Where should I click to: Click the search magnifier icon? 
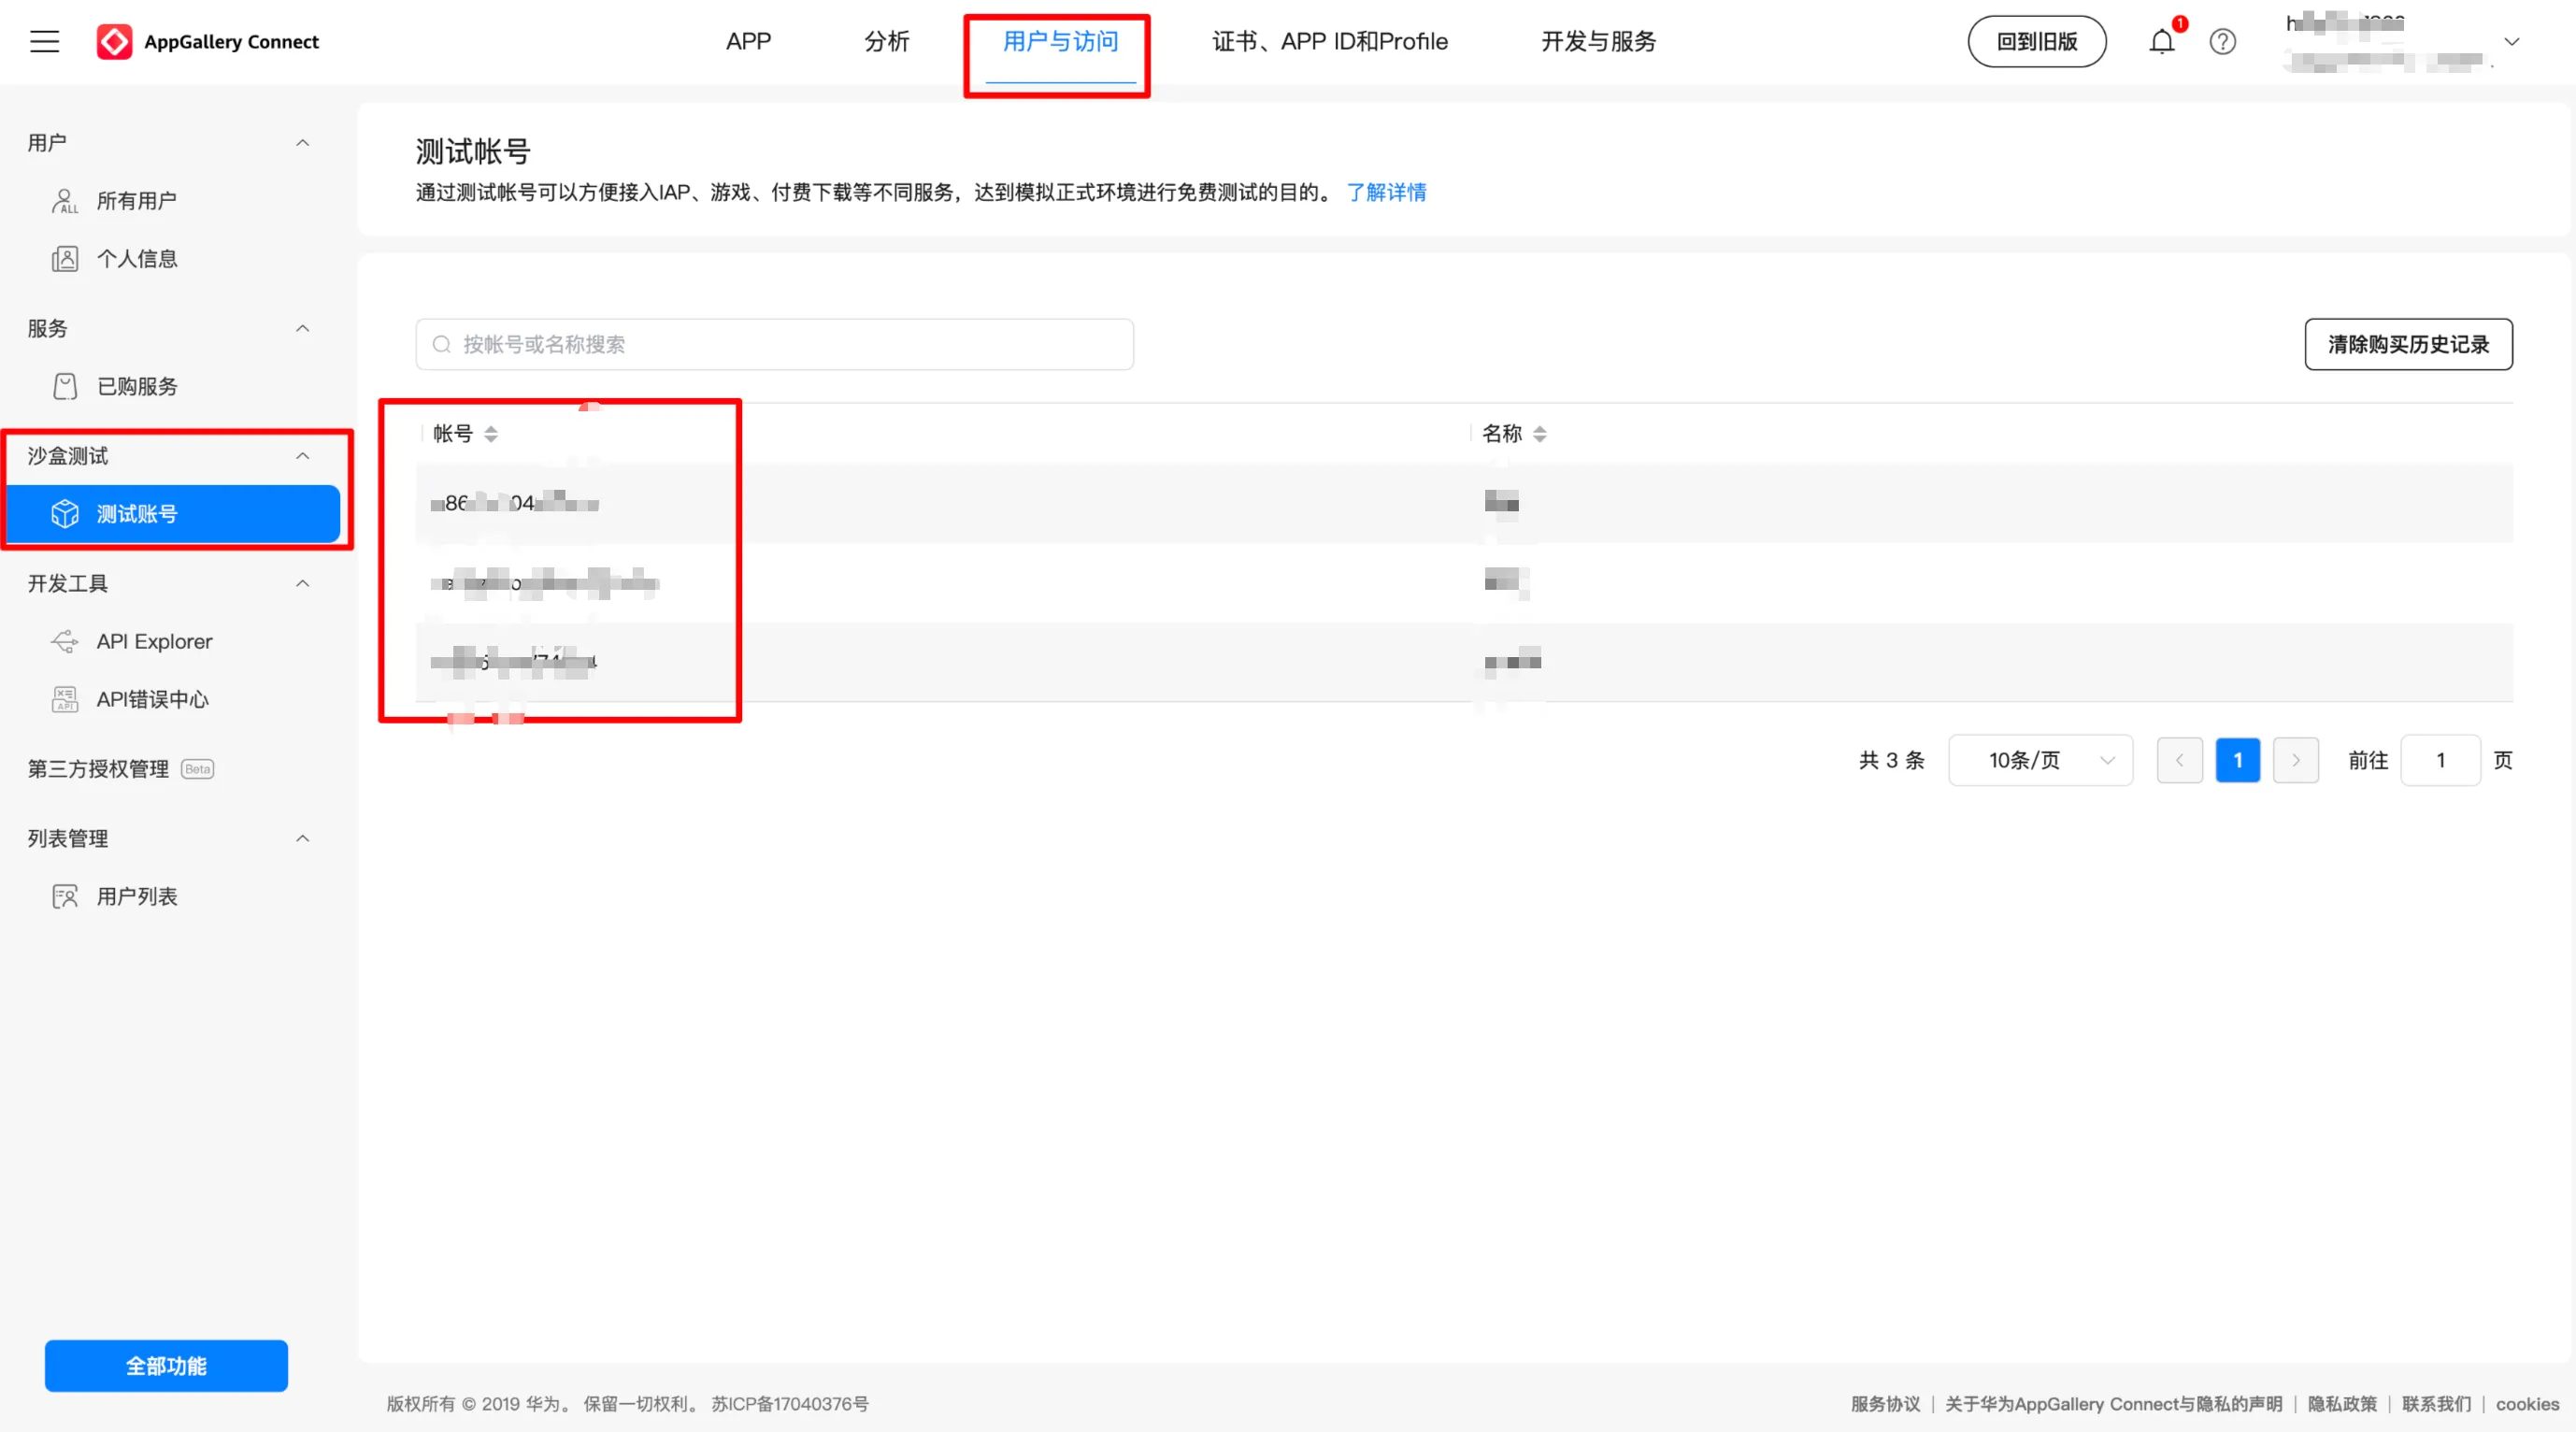pos(441,344)
